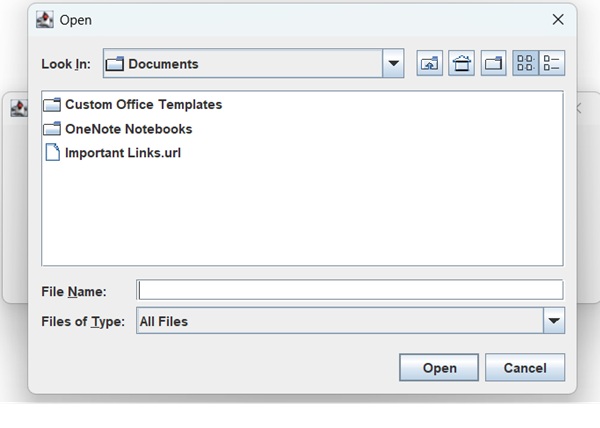Image resolution: width=600 pixels, height=428 pixels.
Task: Close the Open dialog window
Action: coord(558,19)
